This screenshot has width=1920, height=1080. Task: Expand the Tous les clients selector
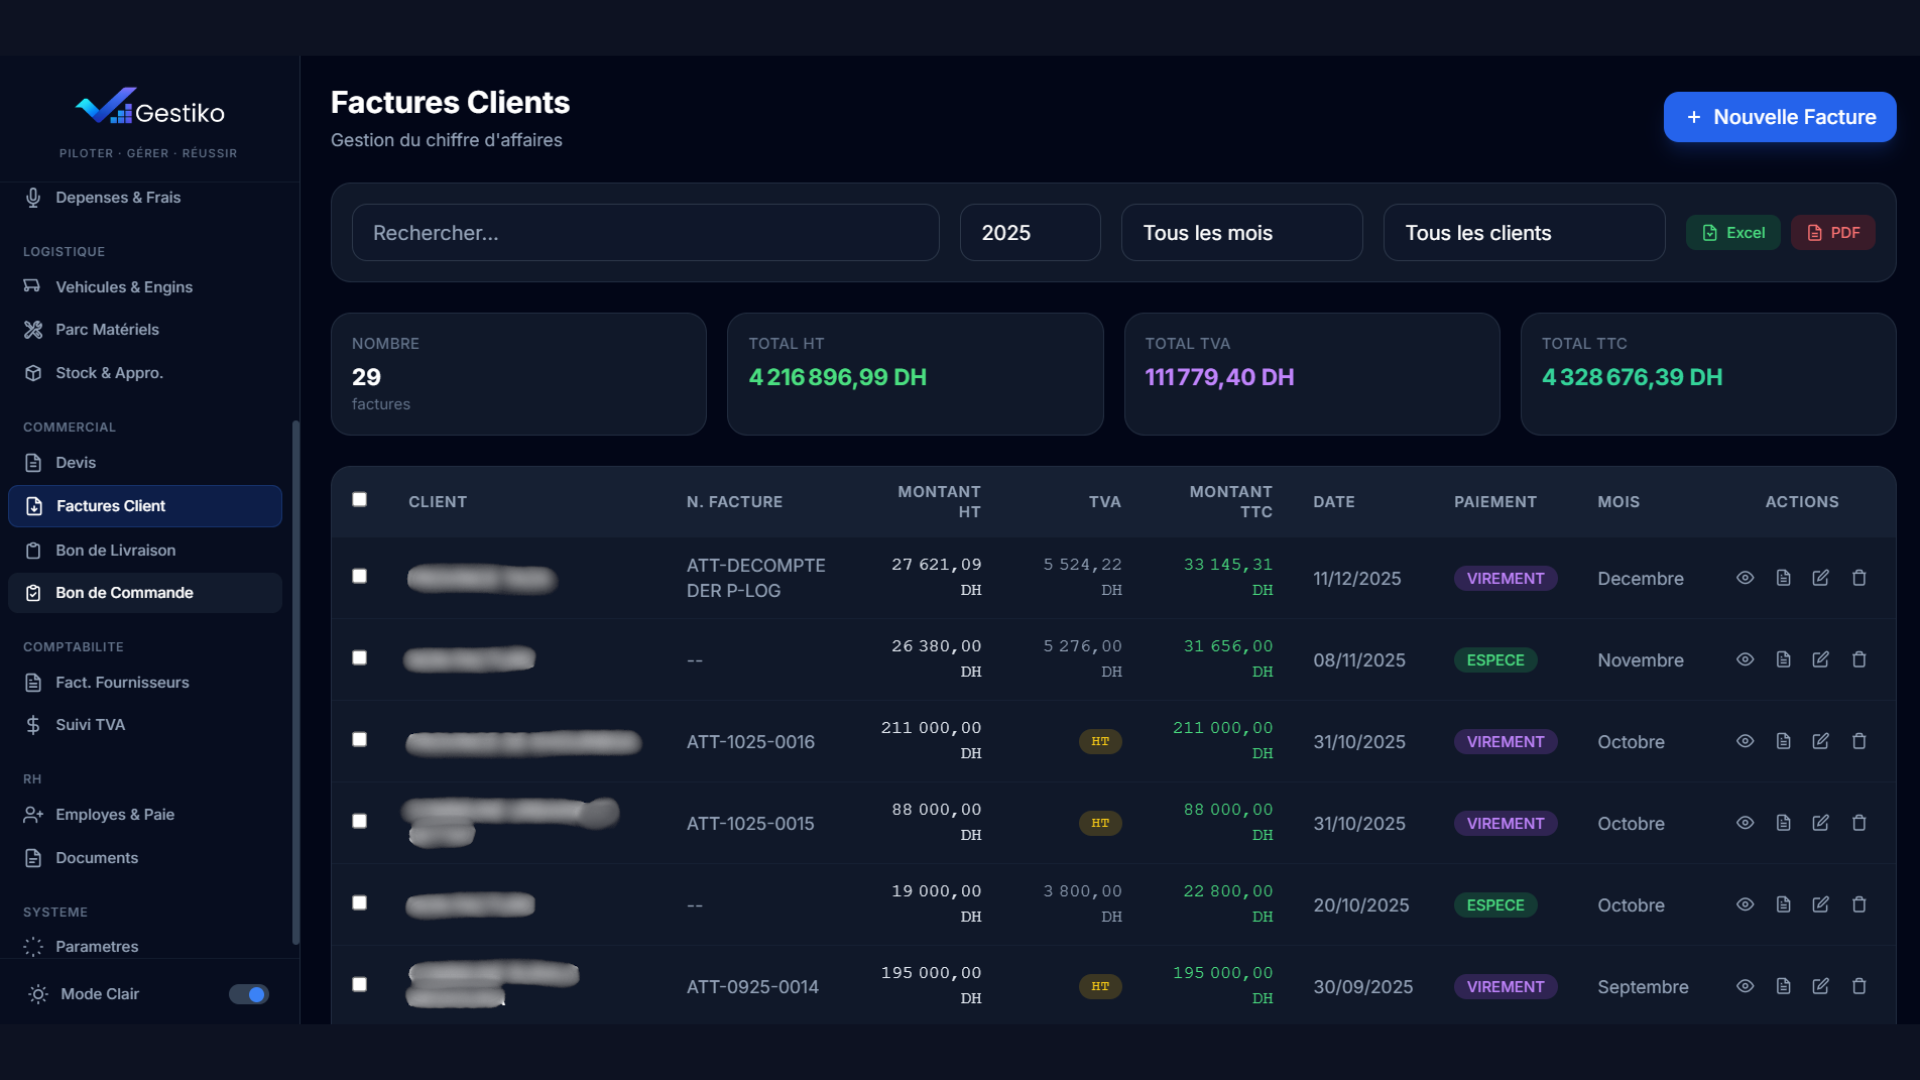tap(1523, 232)
